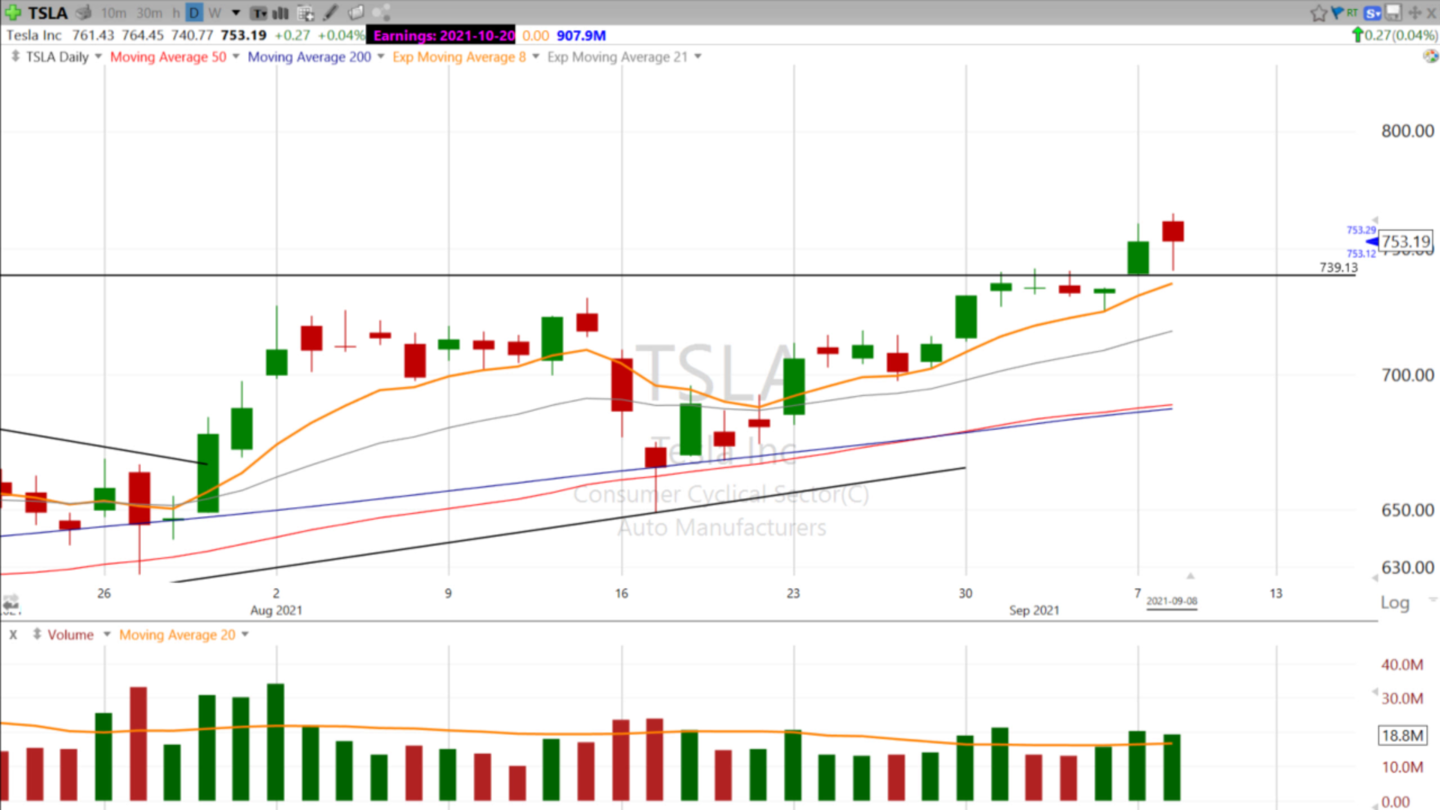Viewport: 1440px width, 810px height.
Task: Toggle the RT real-time data indicator
Action: click(1353, 13)
